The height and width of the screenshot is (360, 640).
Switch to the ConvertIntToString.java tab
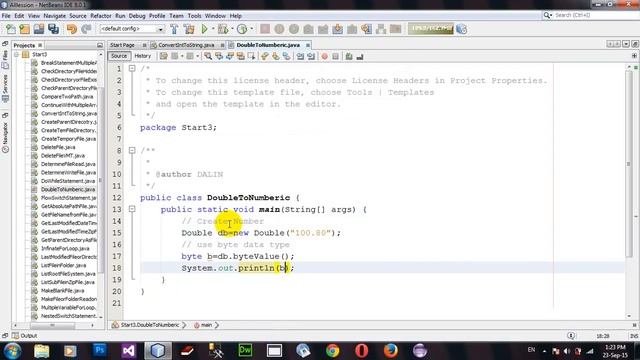[x=186, y=45]
